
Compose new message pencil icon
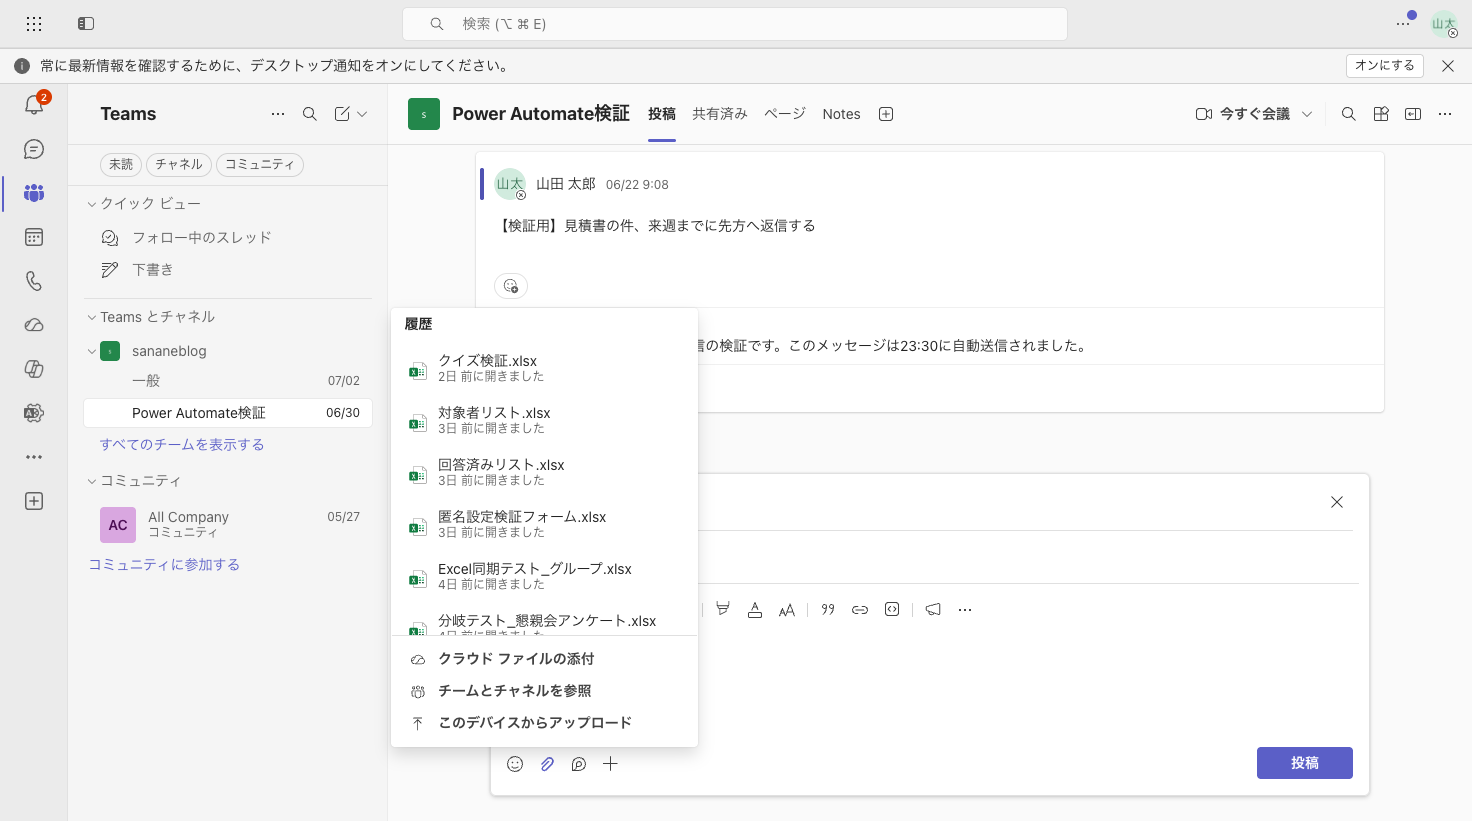(x=342, y=114)
